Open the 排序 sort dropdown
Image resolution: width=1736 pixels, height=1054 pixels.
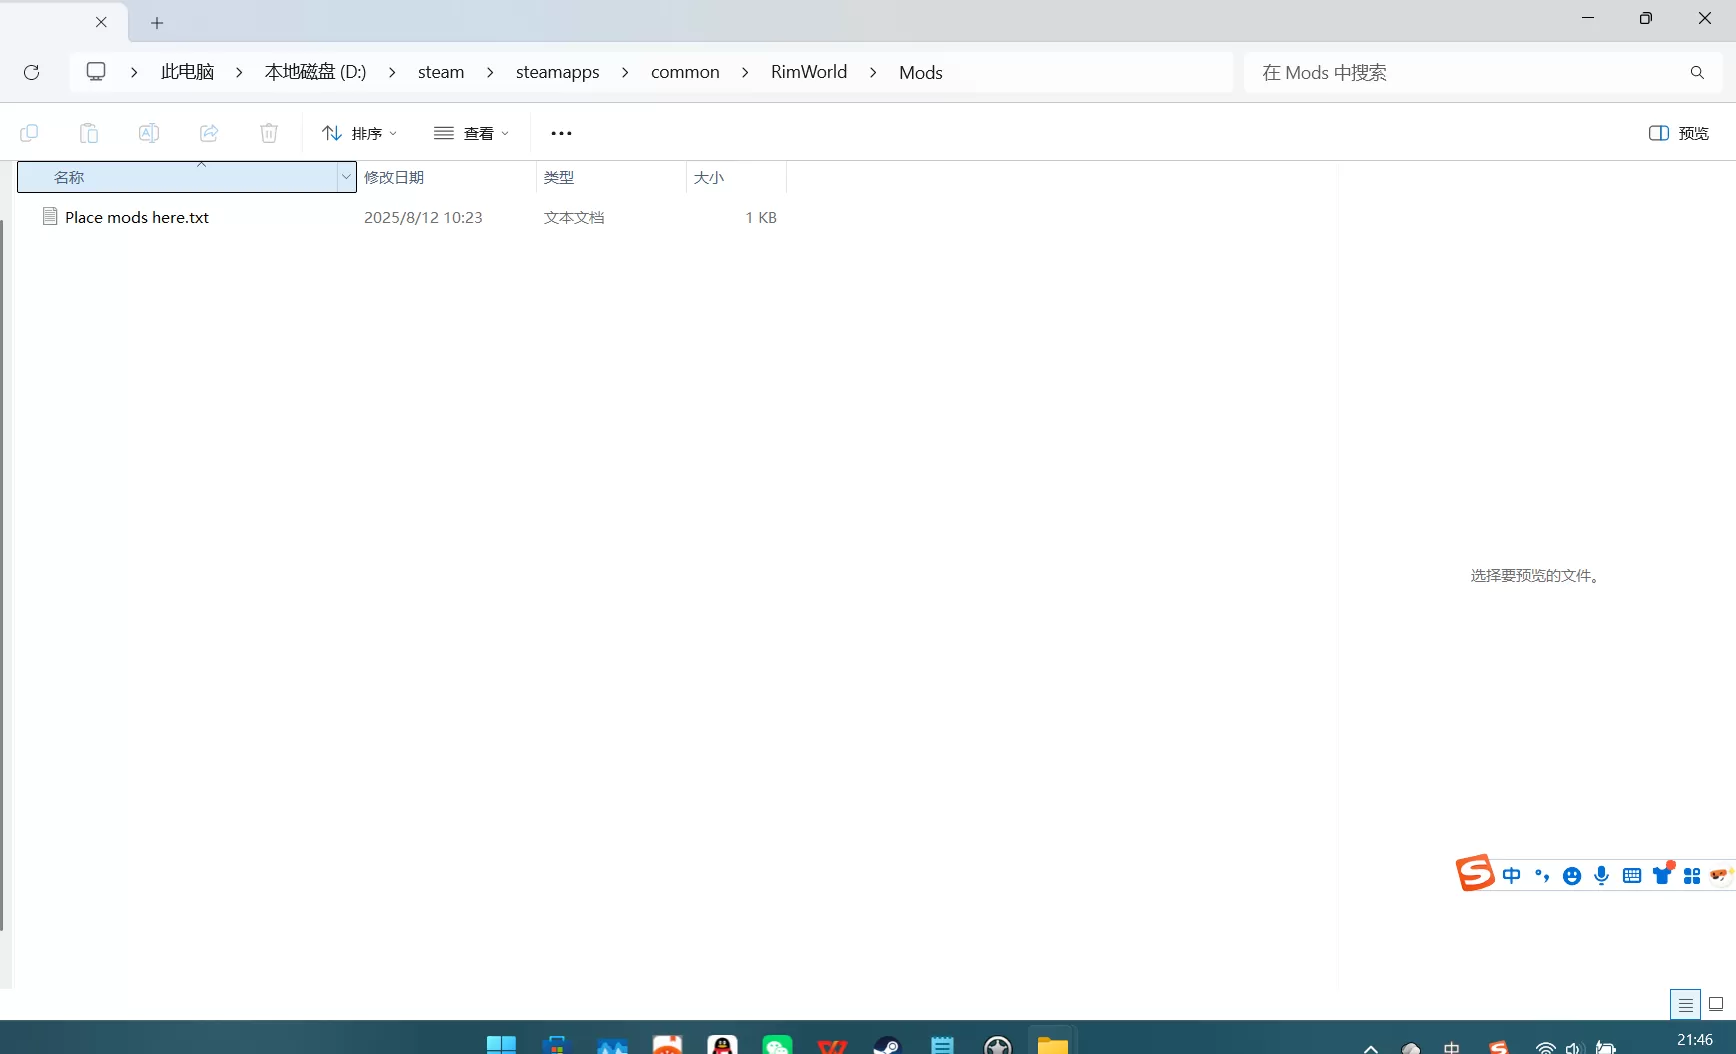point(358,133)
